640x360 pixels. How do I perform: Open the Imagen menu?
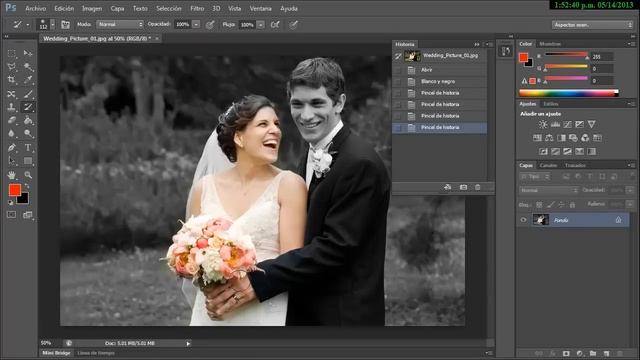pyautogui.click(x=92, y=8)
